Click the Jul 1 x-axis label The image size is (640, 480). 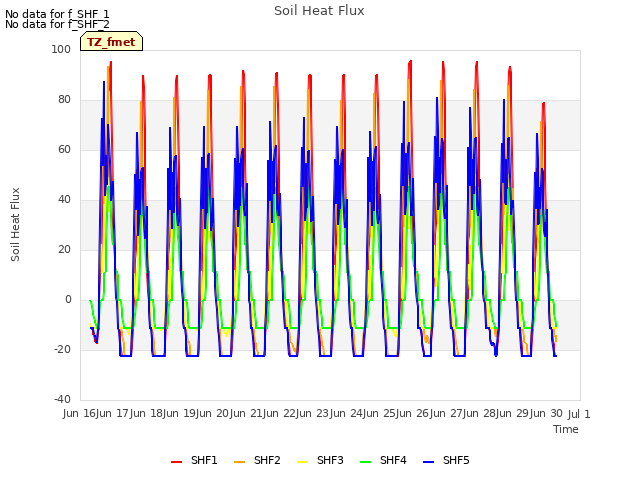[x=579, y=414]
